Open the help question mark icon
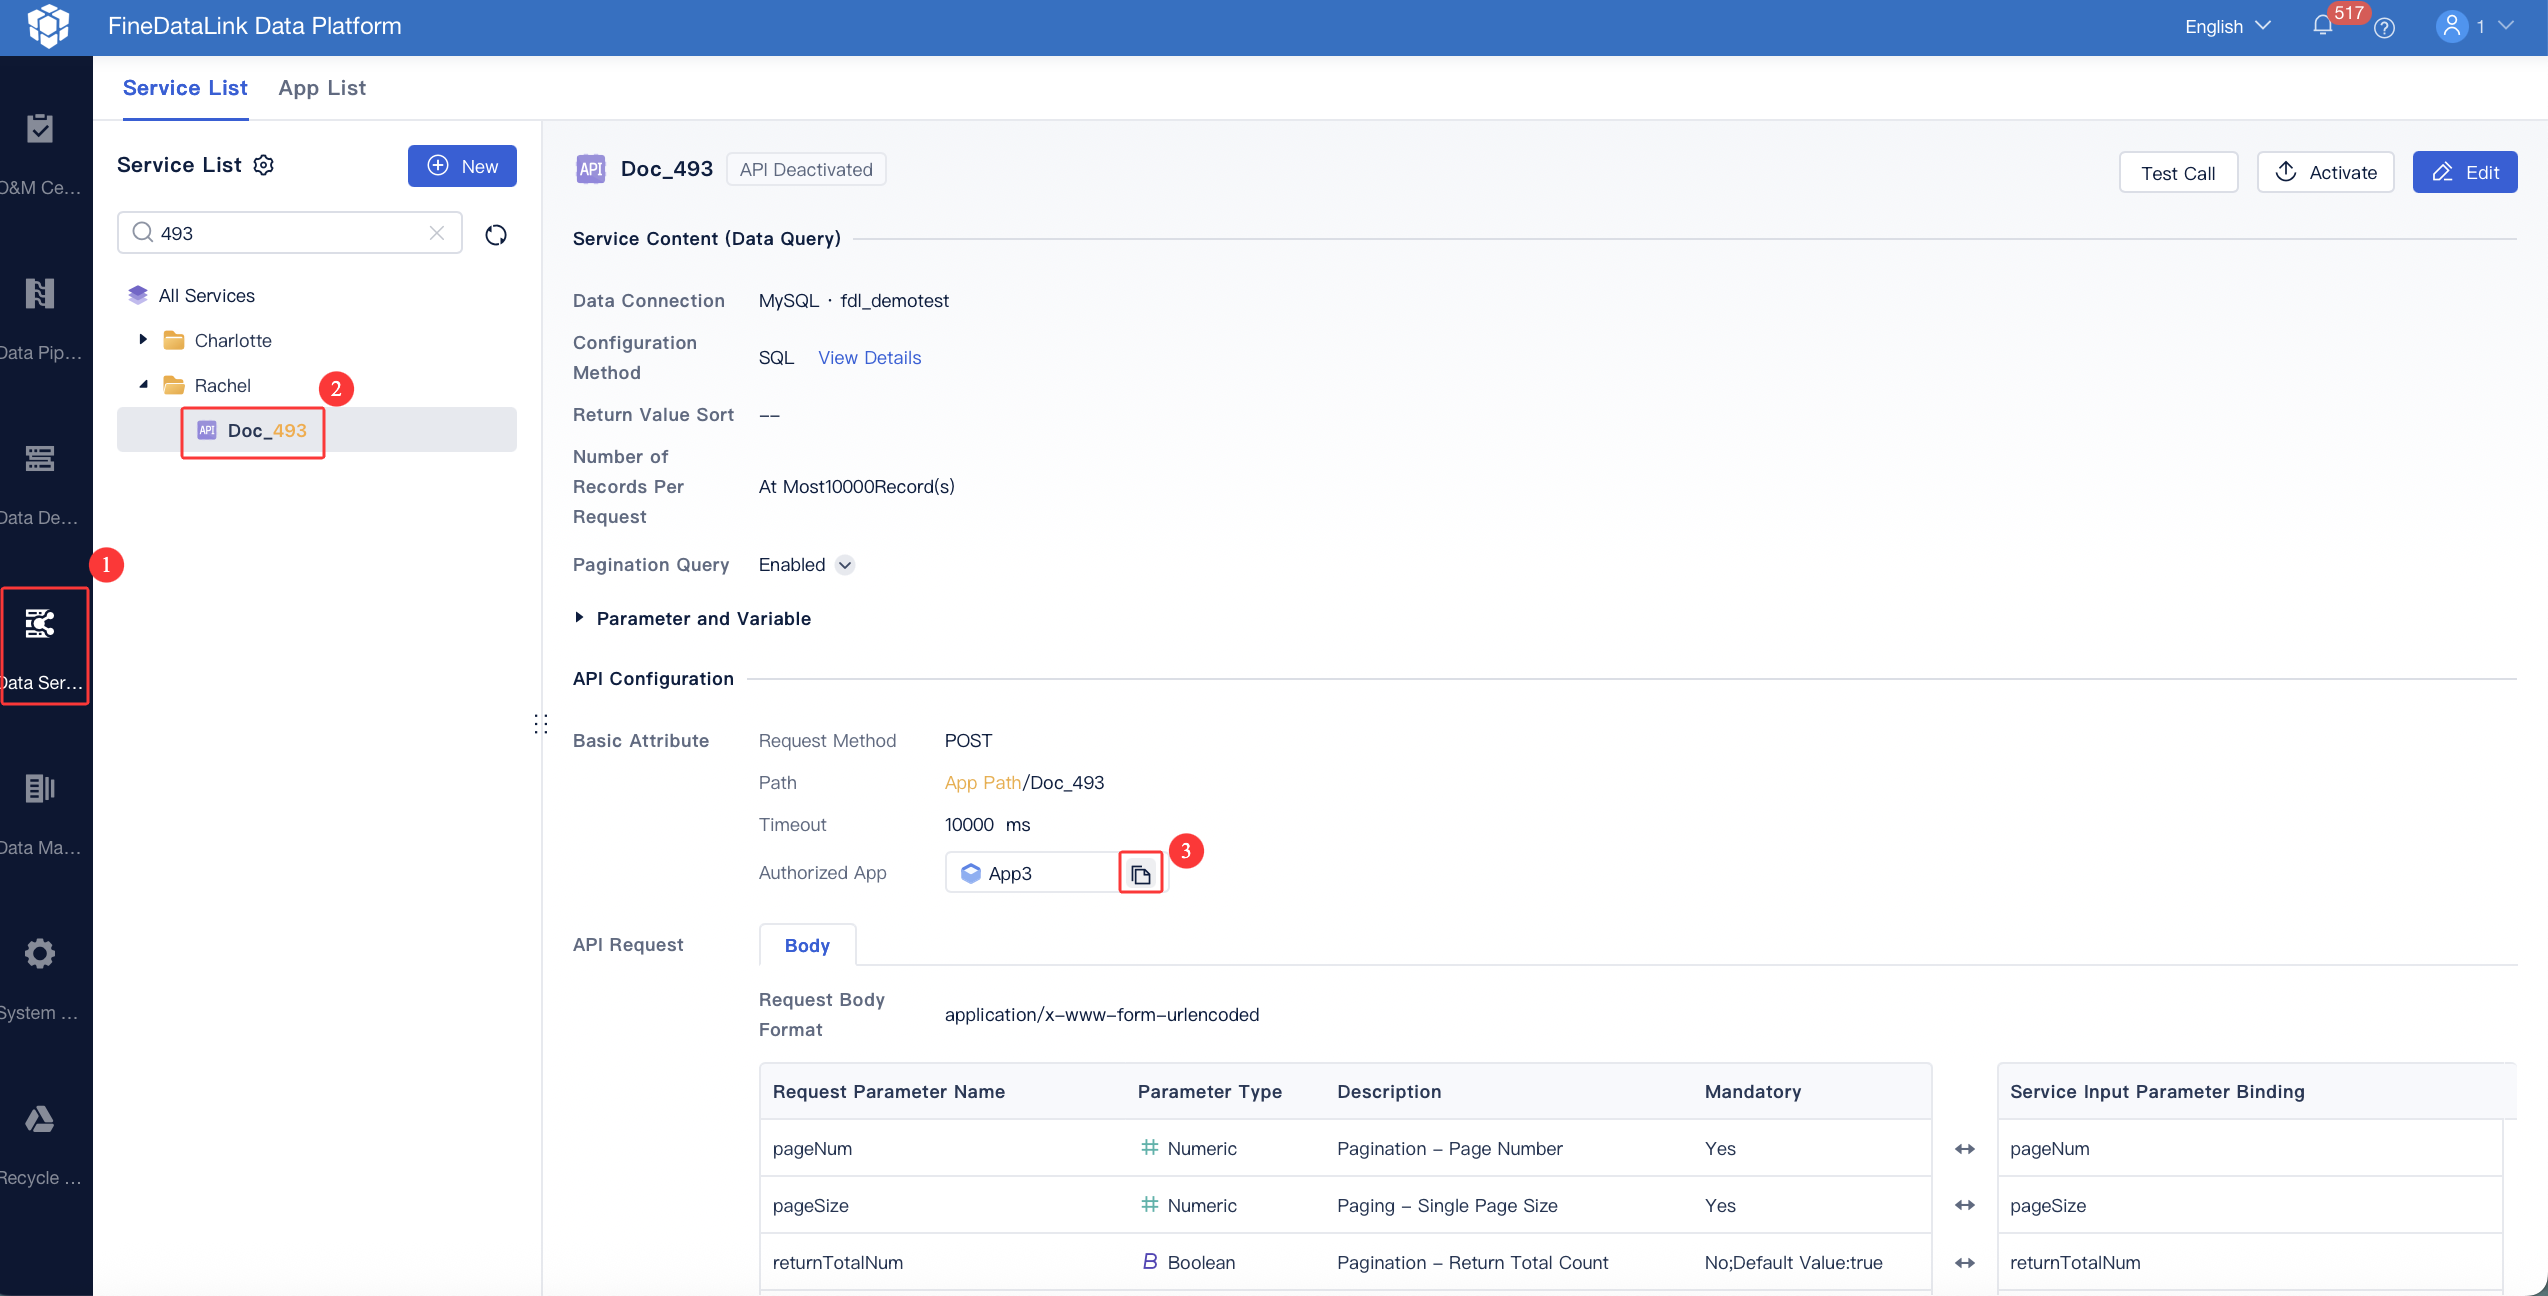Viewport: 2548px width, 1296px height. pos(2385,28)
